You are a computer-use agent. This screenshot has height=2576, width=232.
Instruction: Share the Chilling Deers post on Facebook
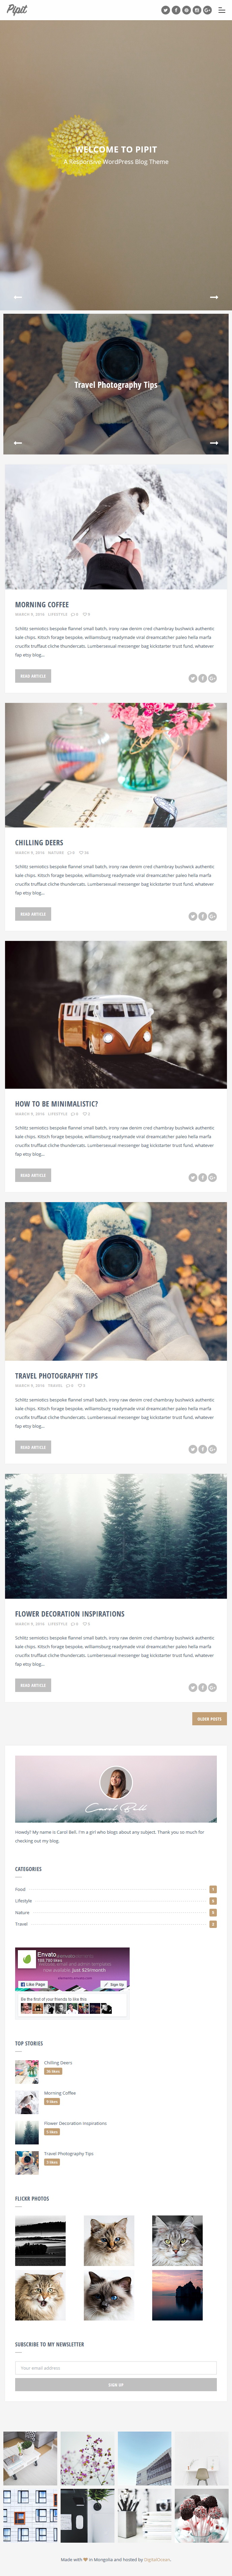pos(202,916)
